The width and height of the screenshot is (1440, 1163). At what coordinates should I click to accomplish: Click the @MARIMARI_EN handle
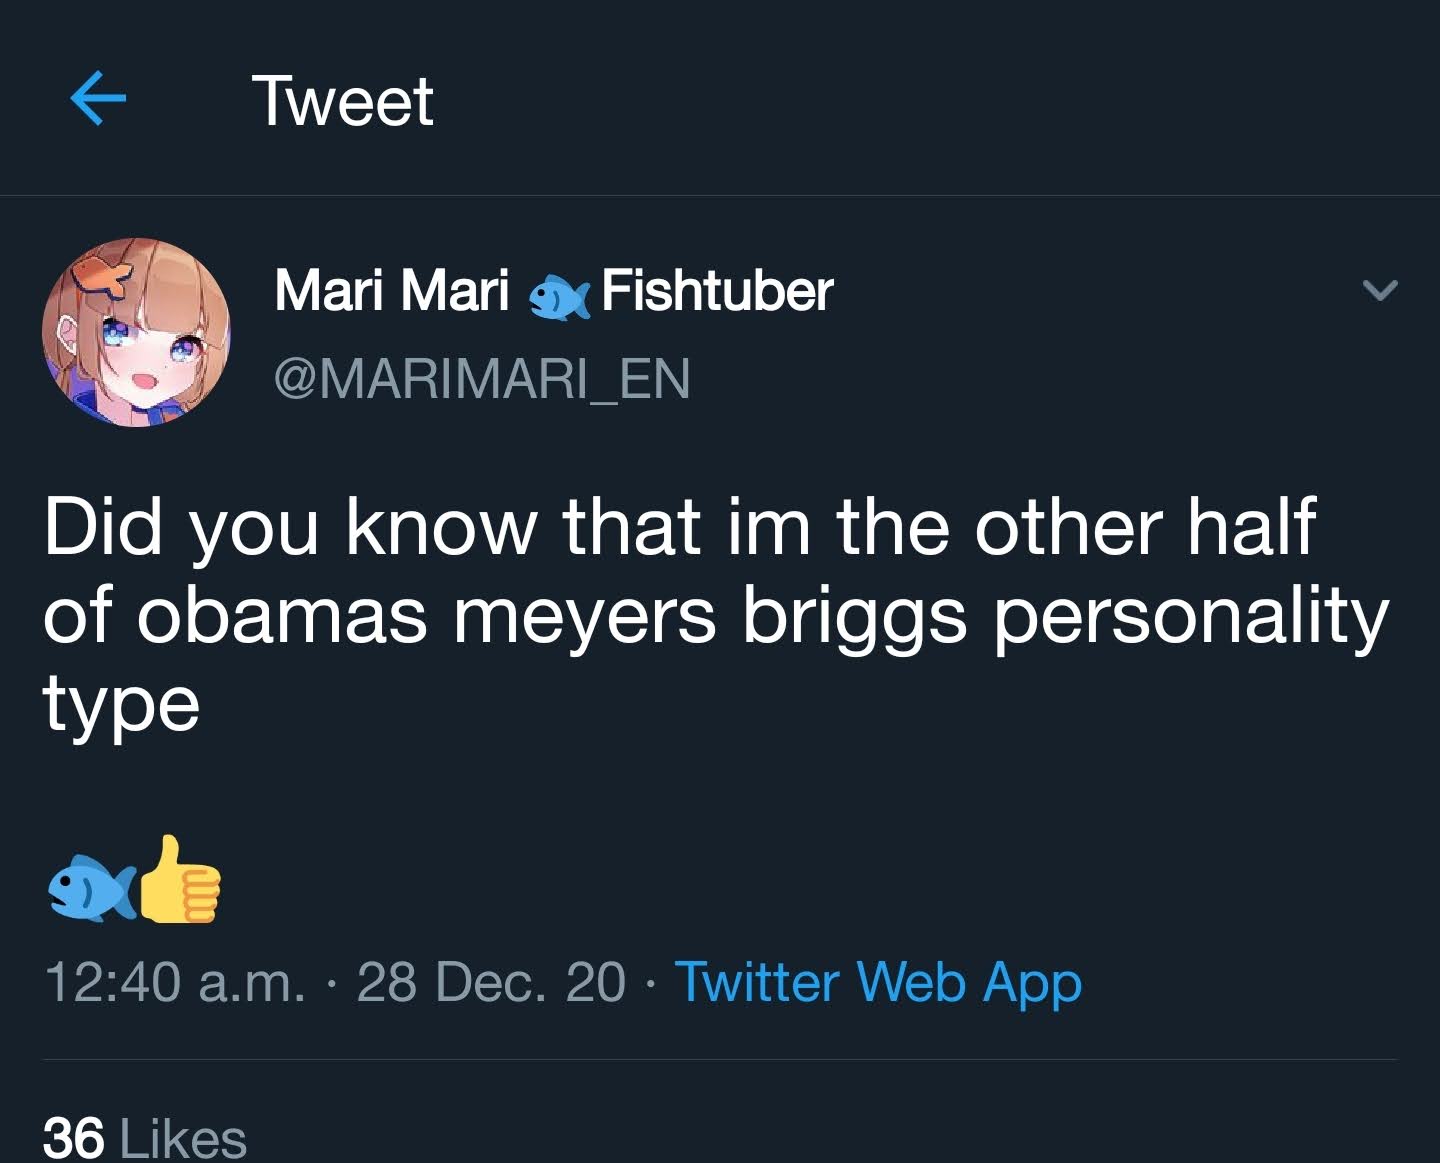point(482,379)
